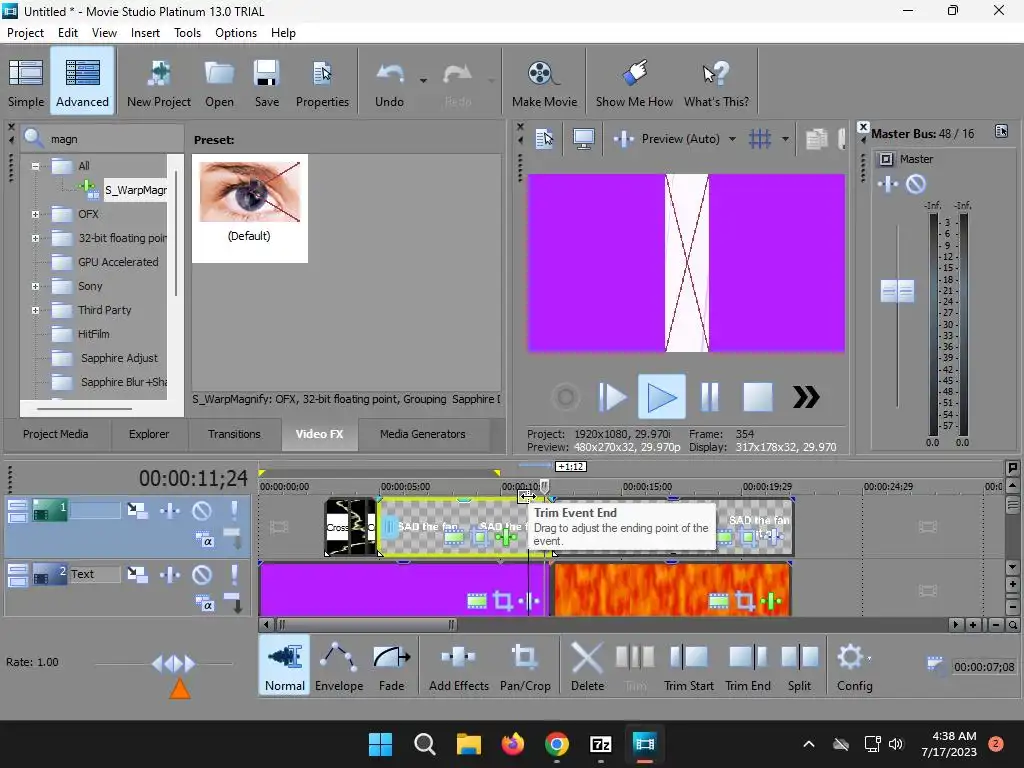Expand the Third Party folder
This screenshot has height=768, width=1024.
click(35, 310)
